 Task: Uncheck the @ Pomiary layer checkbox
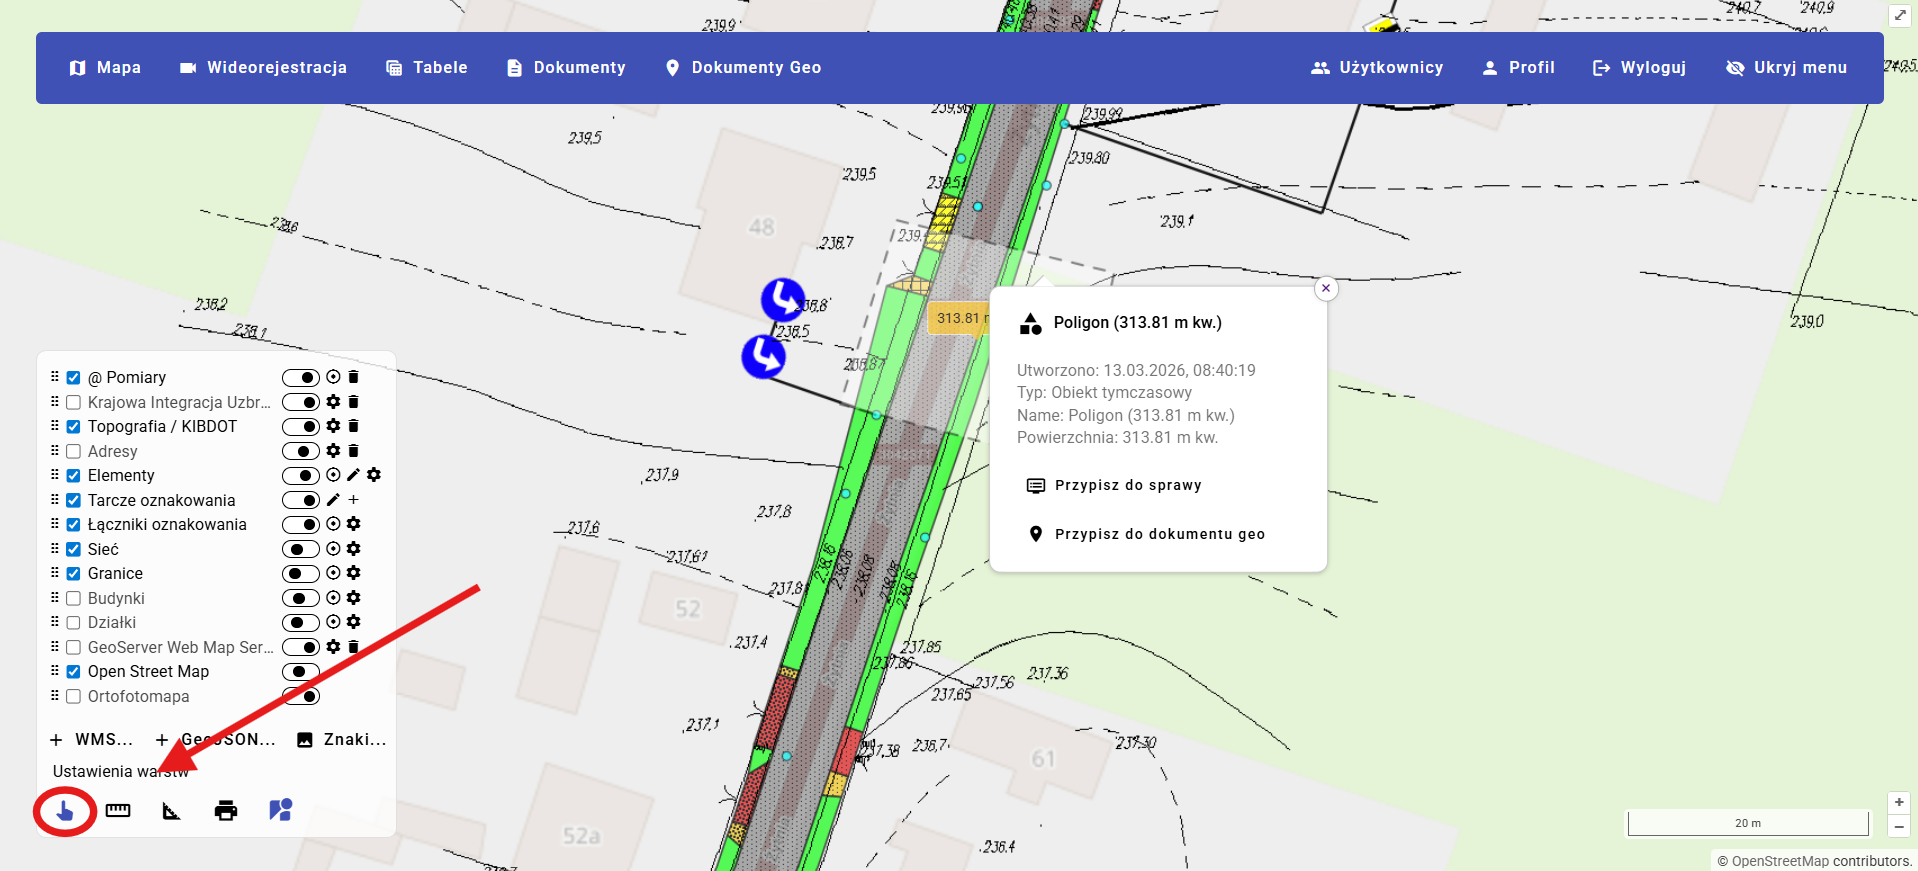click(73, 378)
